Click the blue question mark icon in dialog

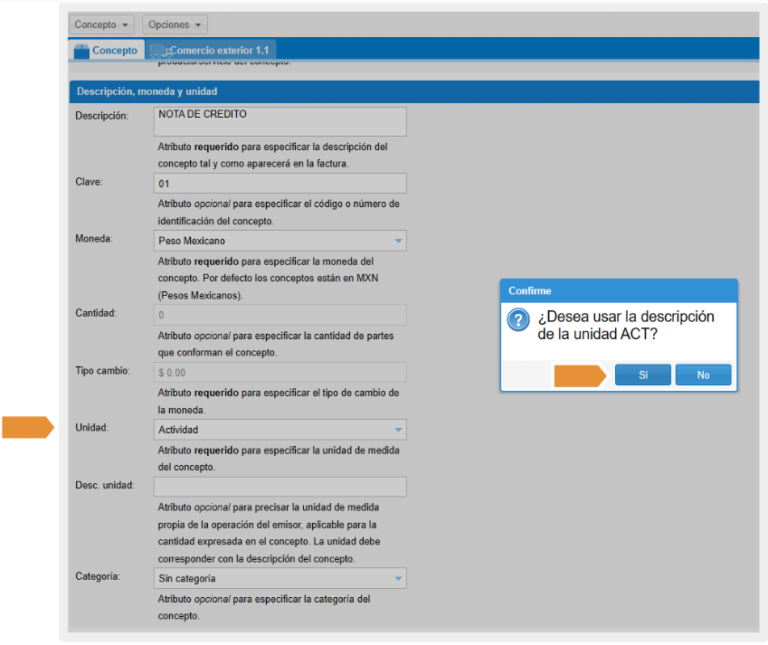point(518,321)
